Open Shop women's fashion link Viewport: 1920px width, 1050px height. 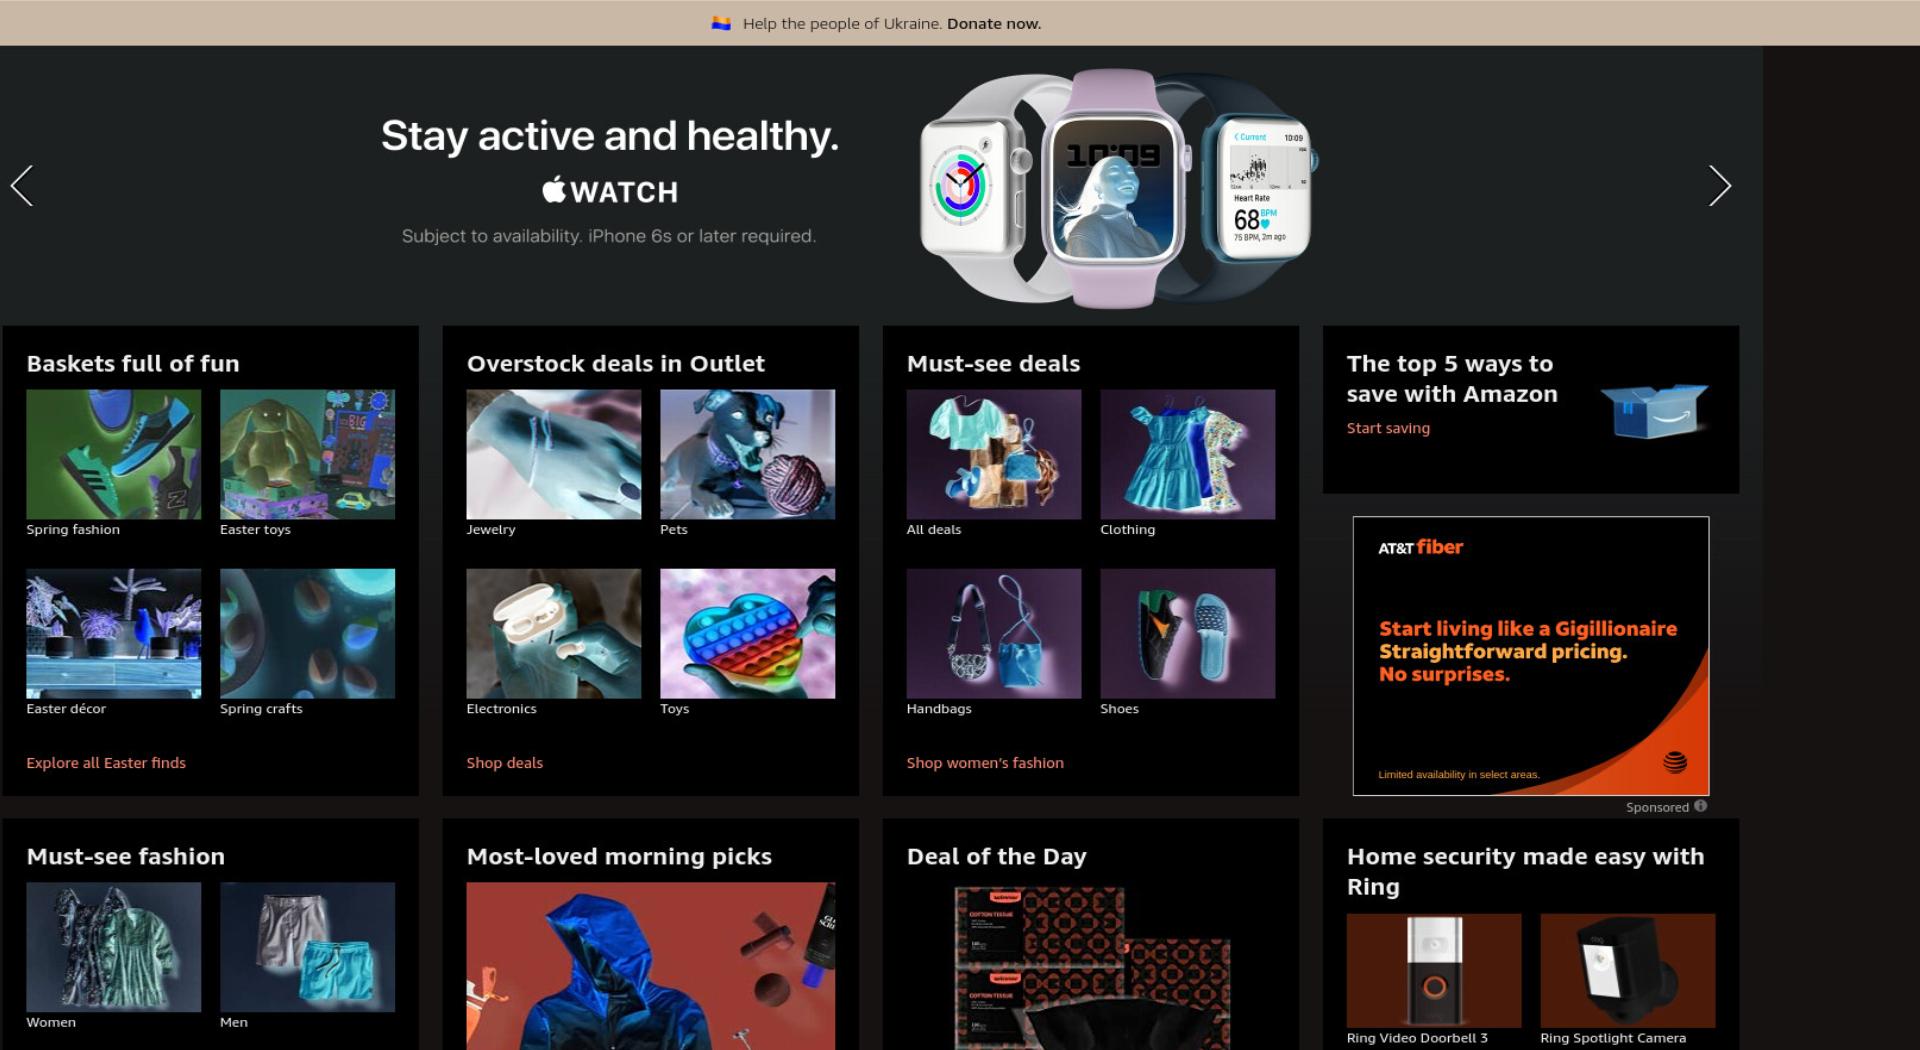(985, 763)
